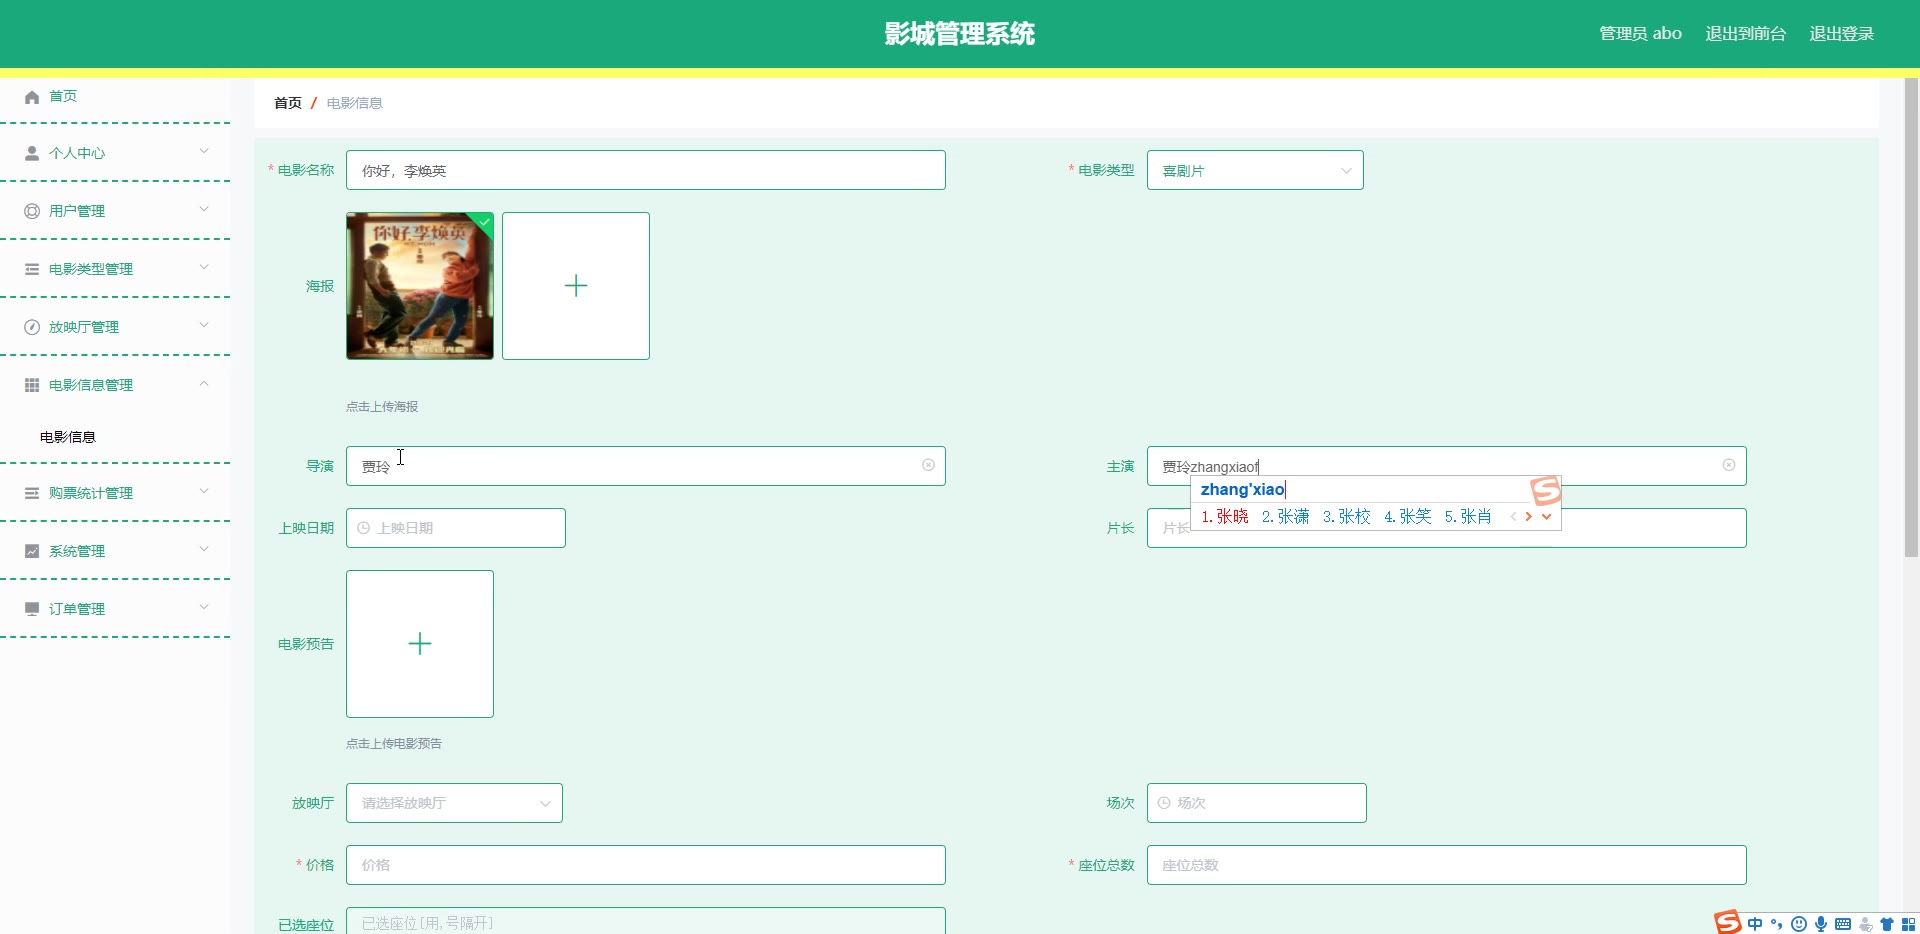1920x934 pixels.
Task: Expand the 系统管理 chevron
Action: [204, 549]
